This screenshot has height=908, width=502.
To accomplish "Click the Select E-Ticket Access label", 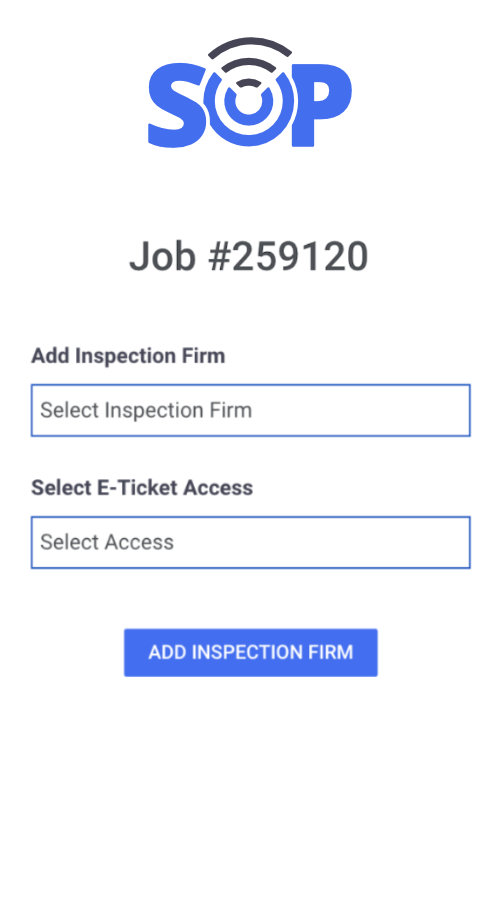I will tap(142, 488).
